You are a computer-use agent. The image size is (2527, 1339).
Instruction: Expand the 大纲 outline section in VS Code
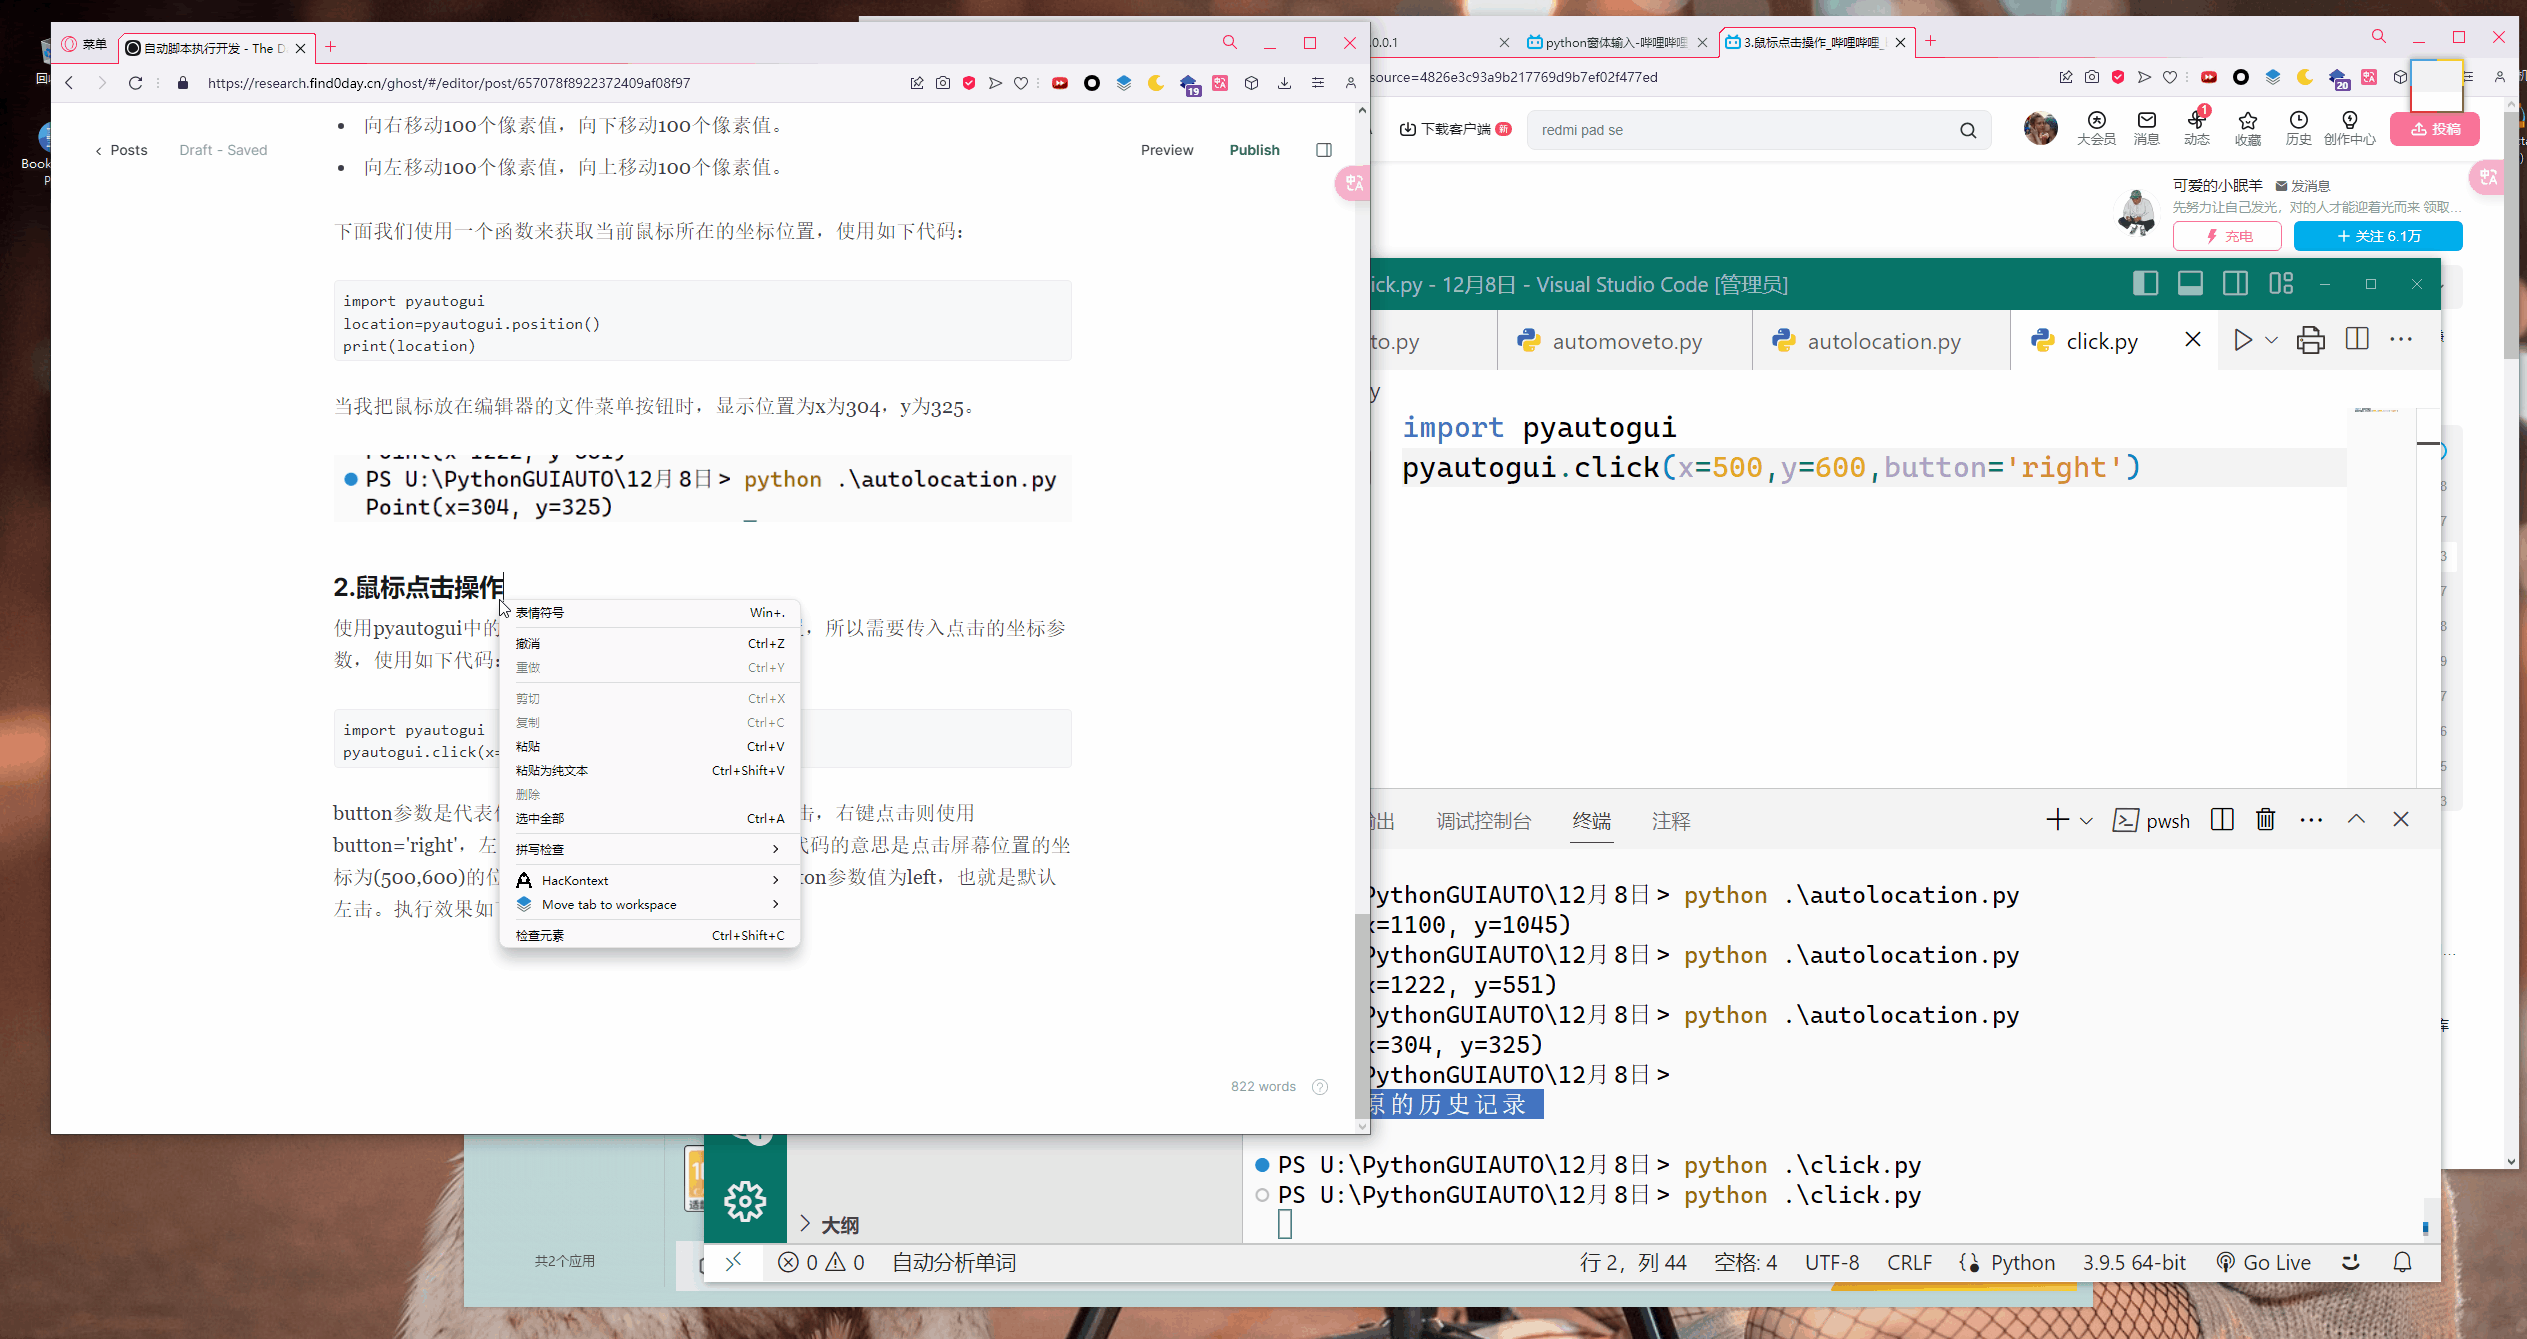[829, 1225]
